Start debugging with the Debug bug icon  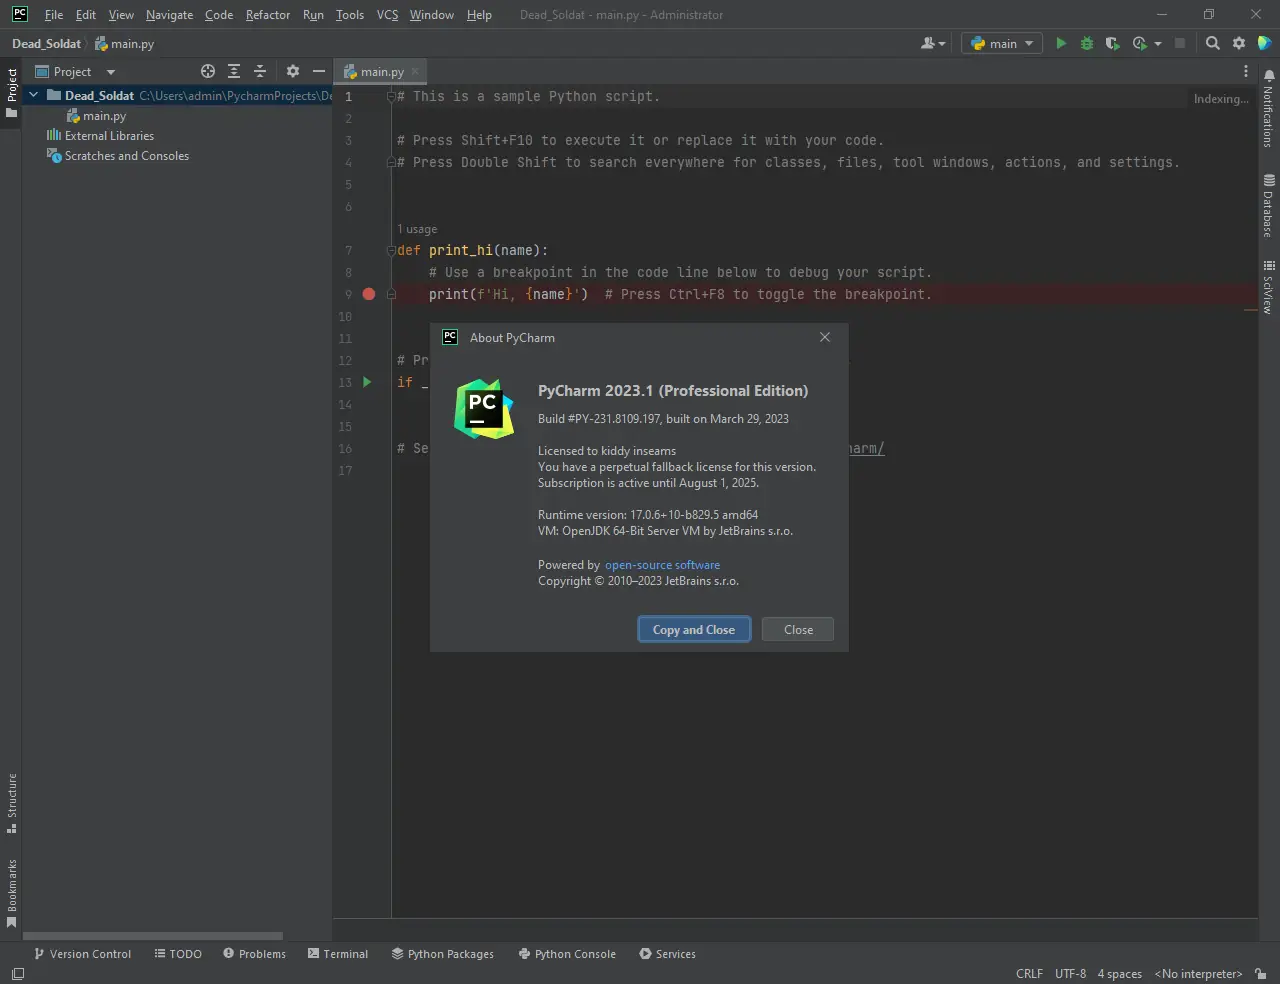click(x=1087, y=43)
